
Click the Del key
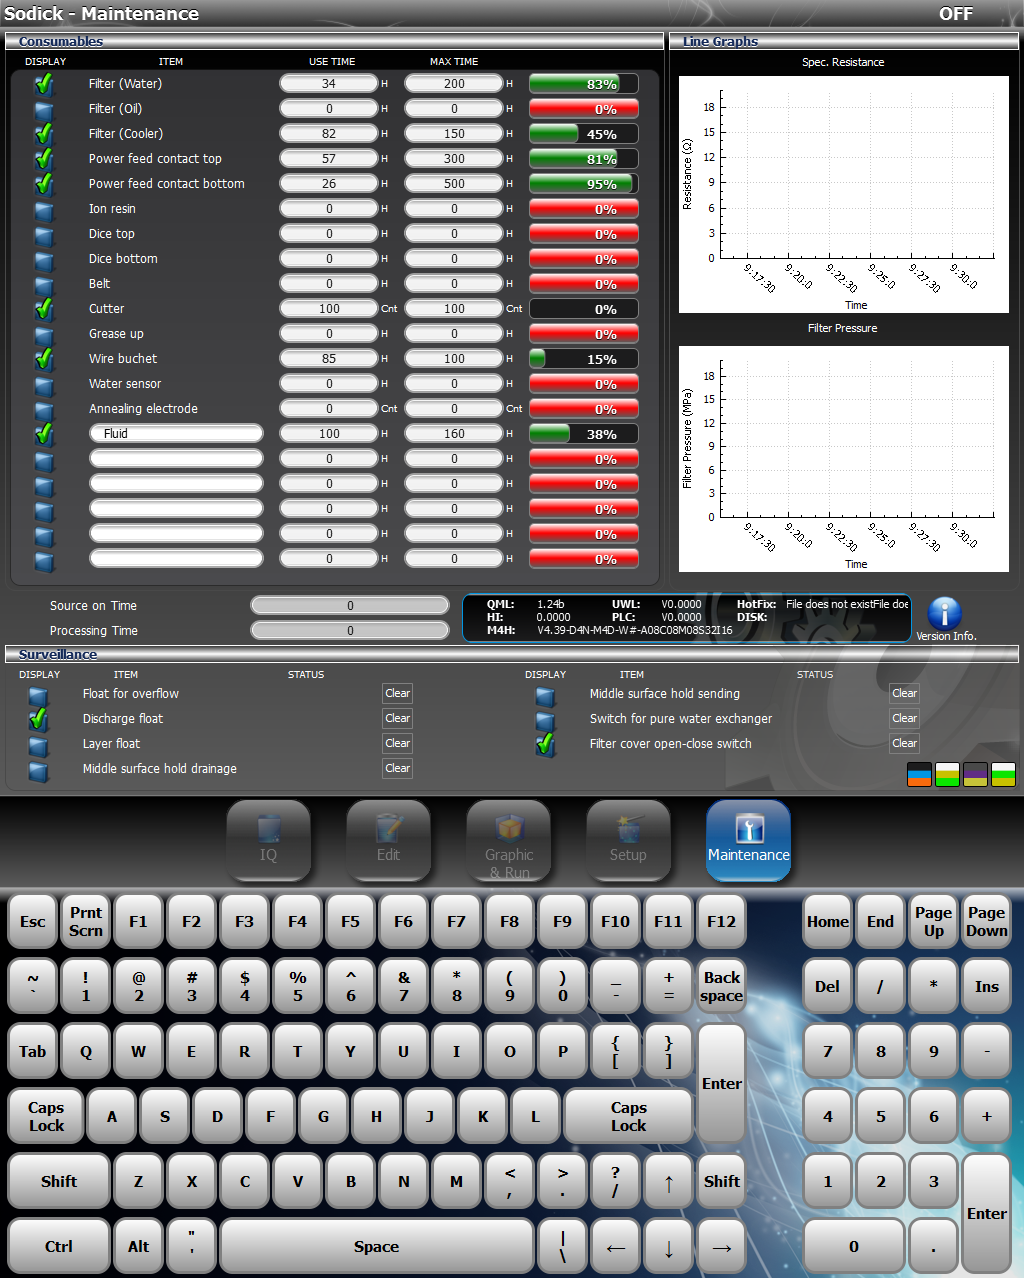click(x=828, y=986)
